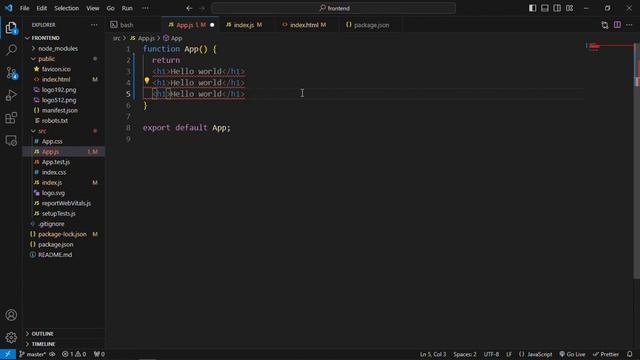Click the frontend command center search box
This screenshot has height=360, width=640.
[x=333, y=8]
